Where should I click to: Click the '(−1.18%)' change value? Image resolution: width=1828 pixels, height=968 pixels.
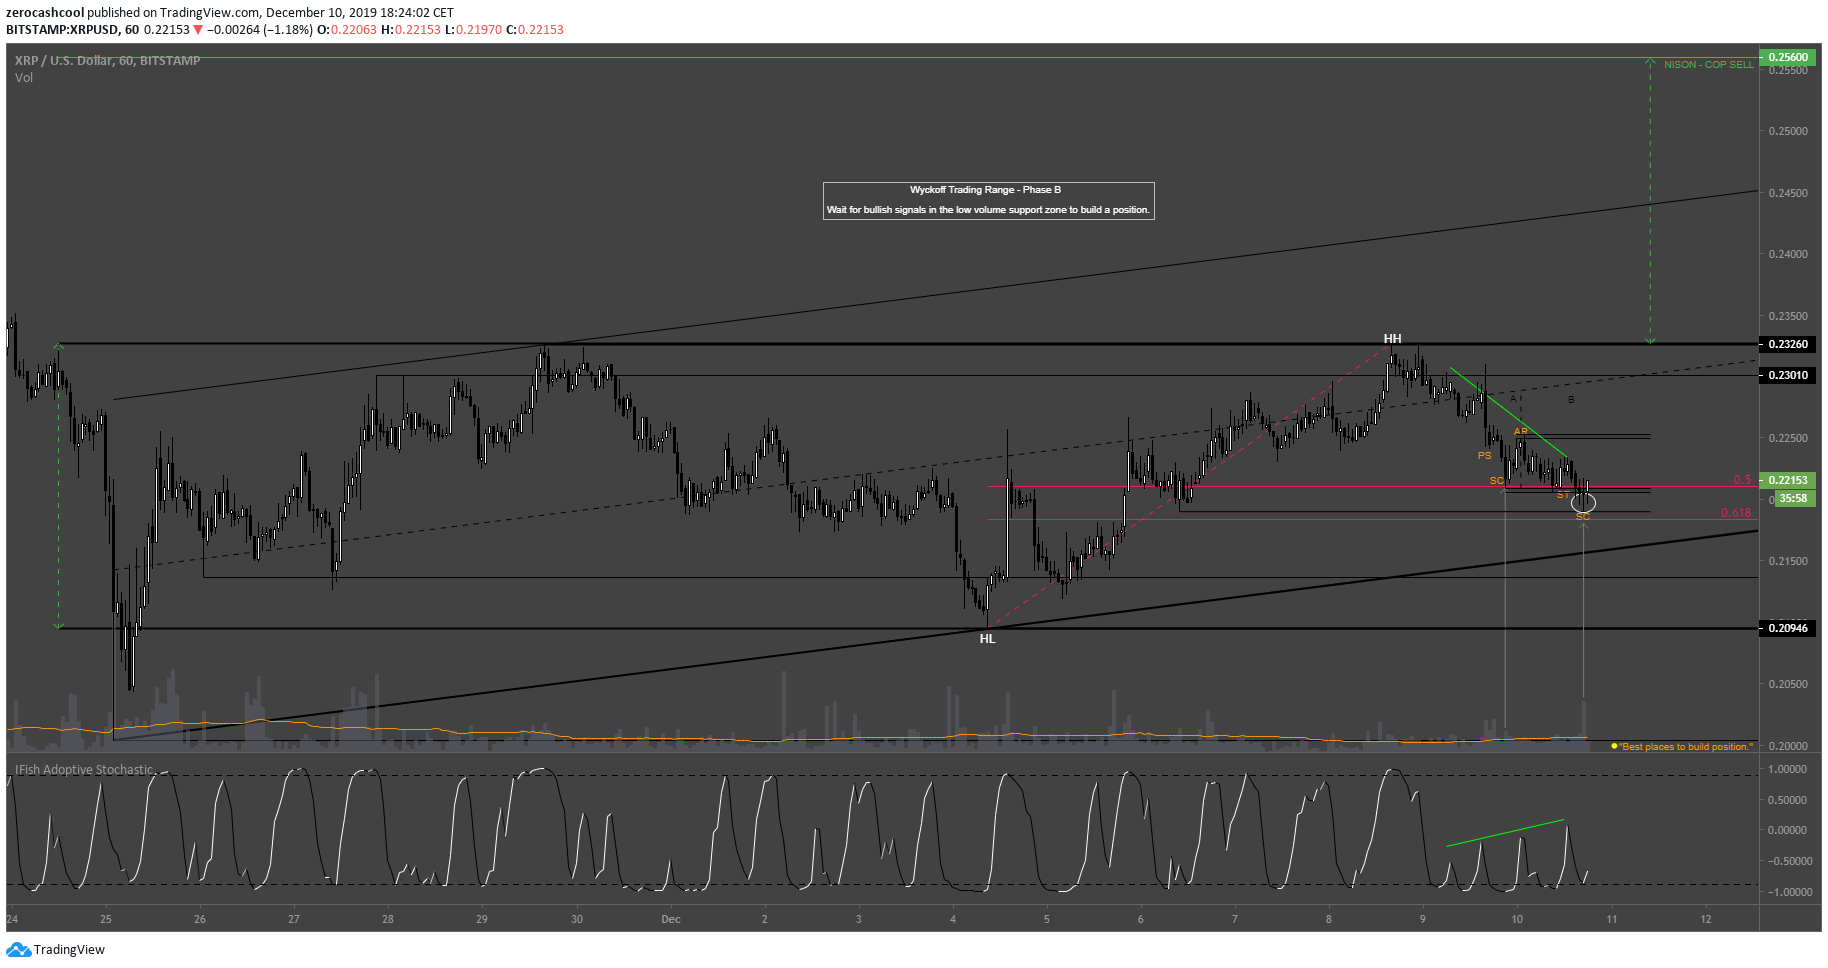289,30
